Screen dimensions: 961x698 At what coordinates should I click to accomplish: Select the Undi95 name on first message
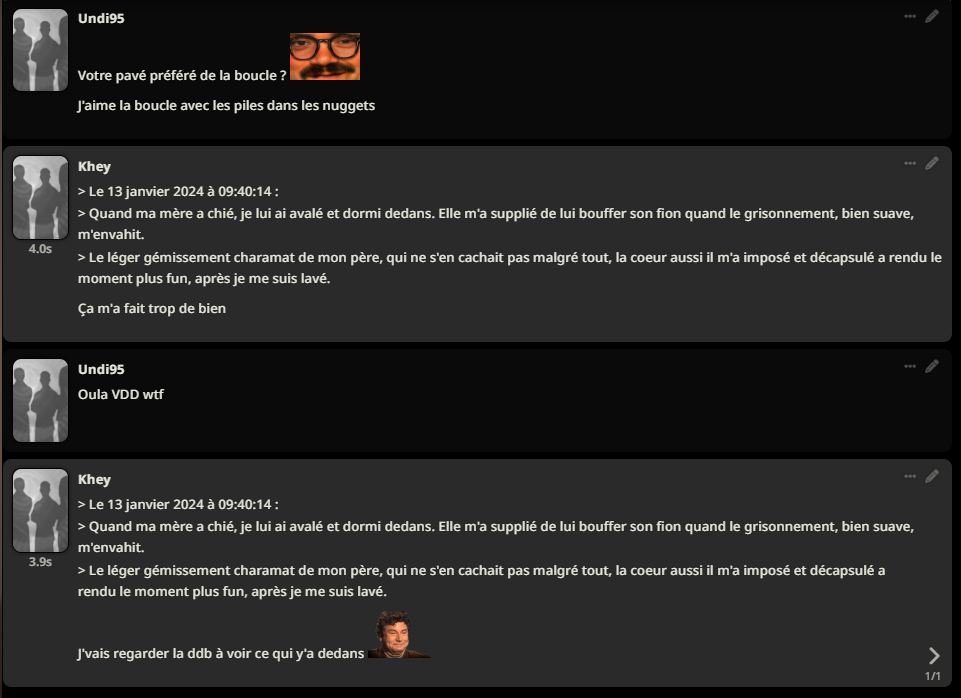click(101, 18)
